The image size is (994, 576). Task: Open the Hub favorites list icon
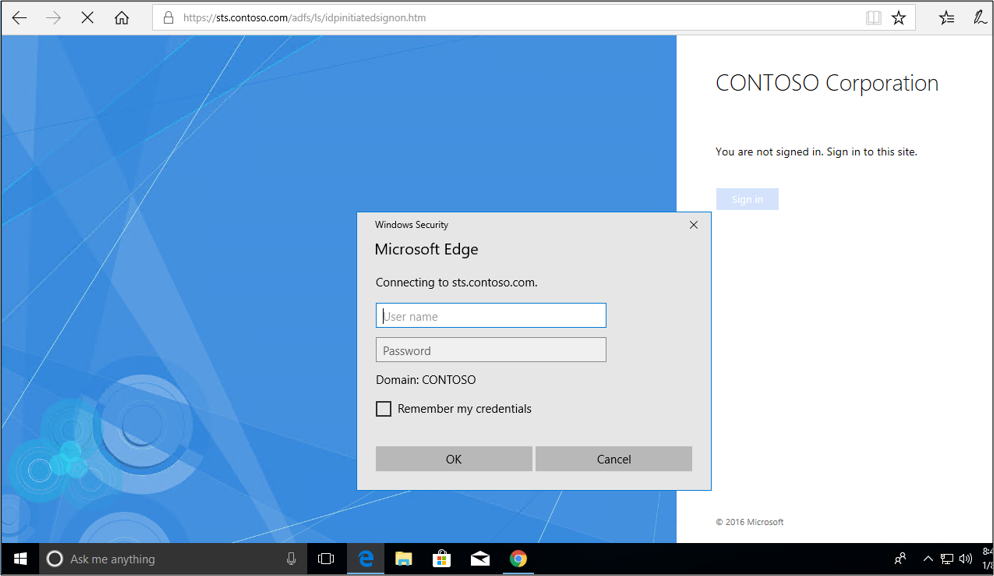pyautogui.click(x=946, y=18)
